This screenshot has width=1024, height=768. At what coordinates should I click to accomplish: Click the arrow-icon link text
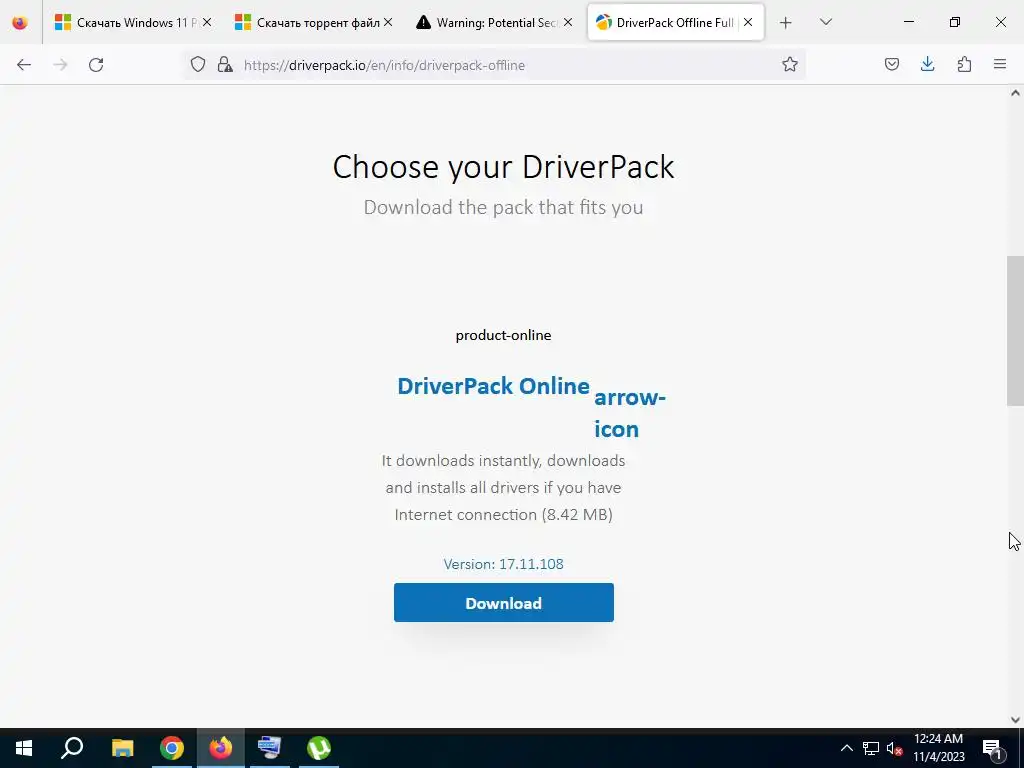pos(630,413)
